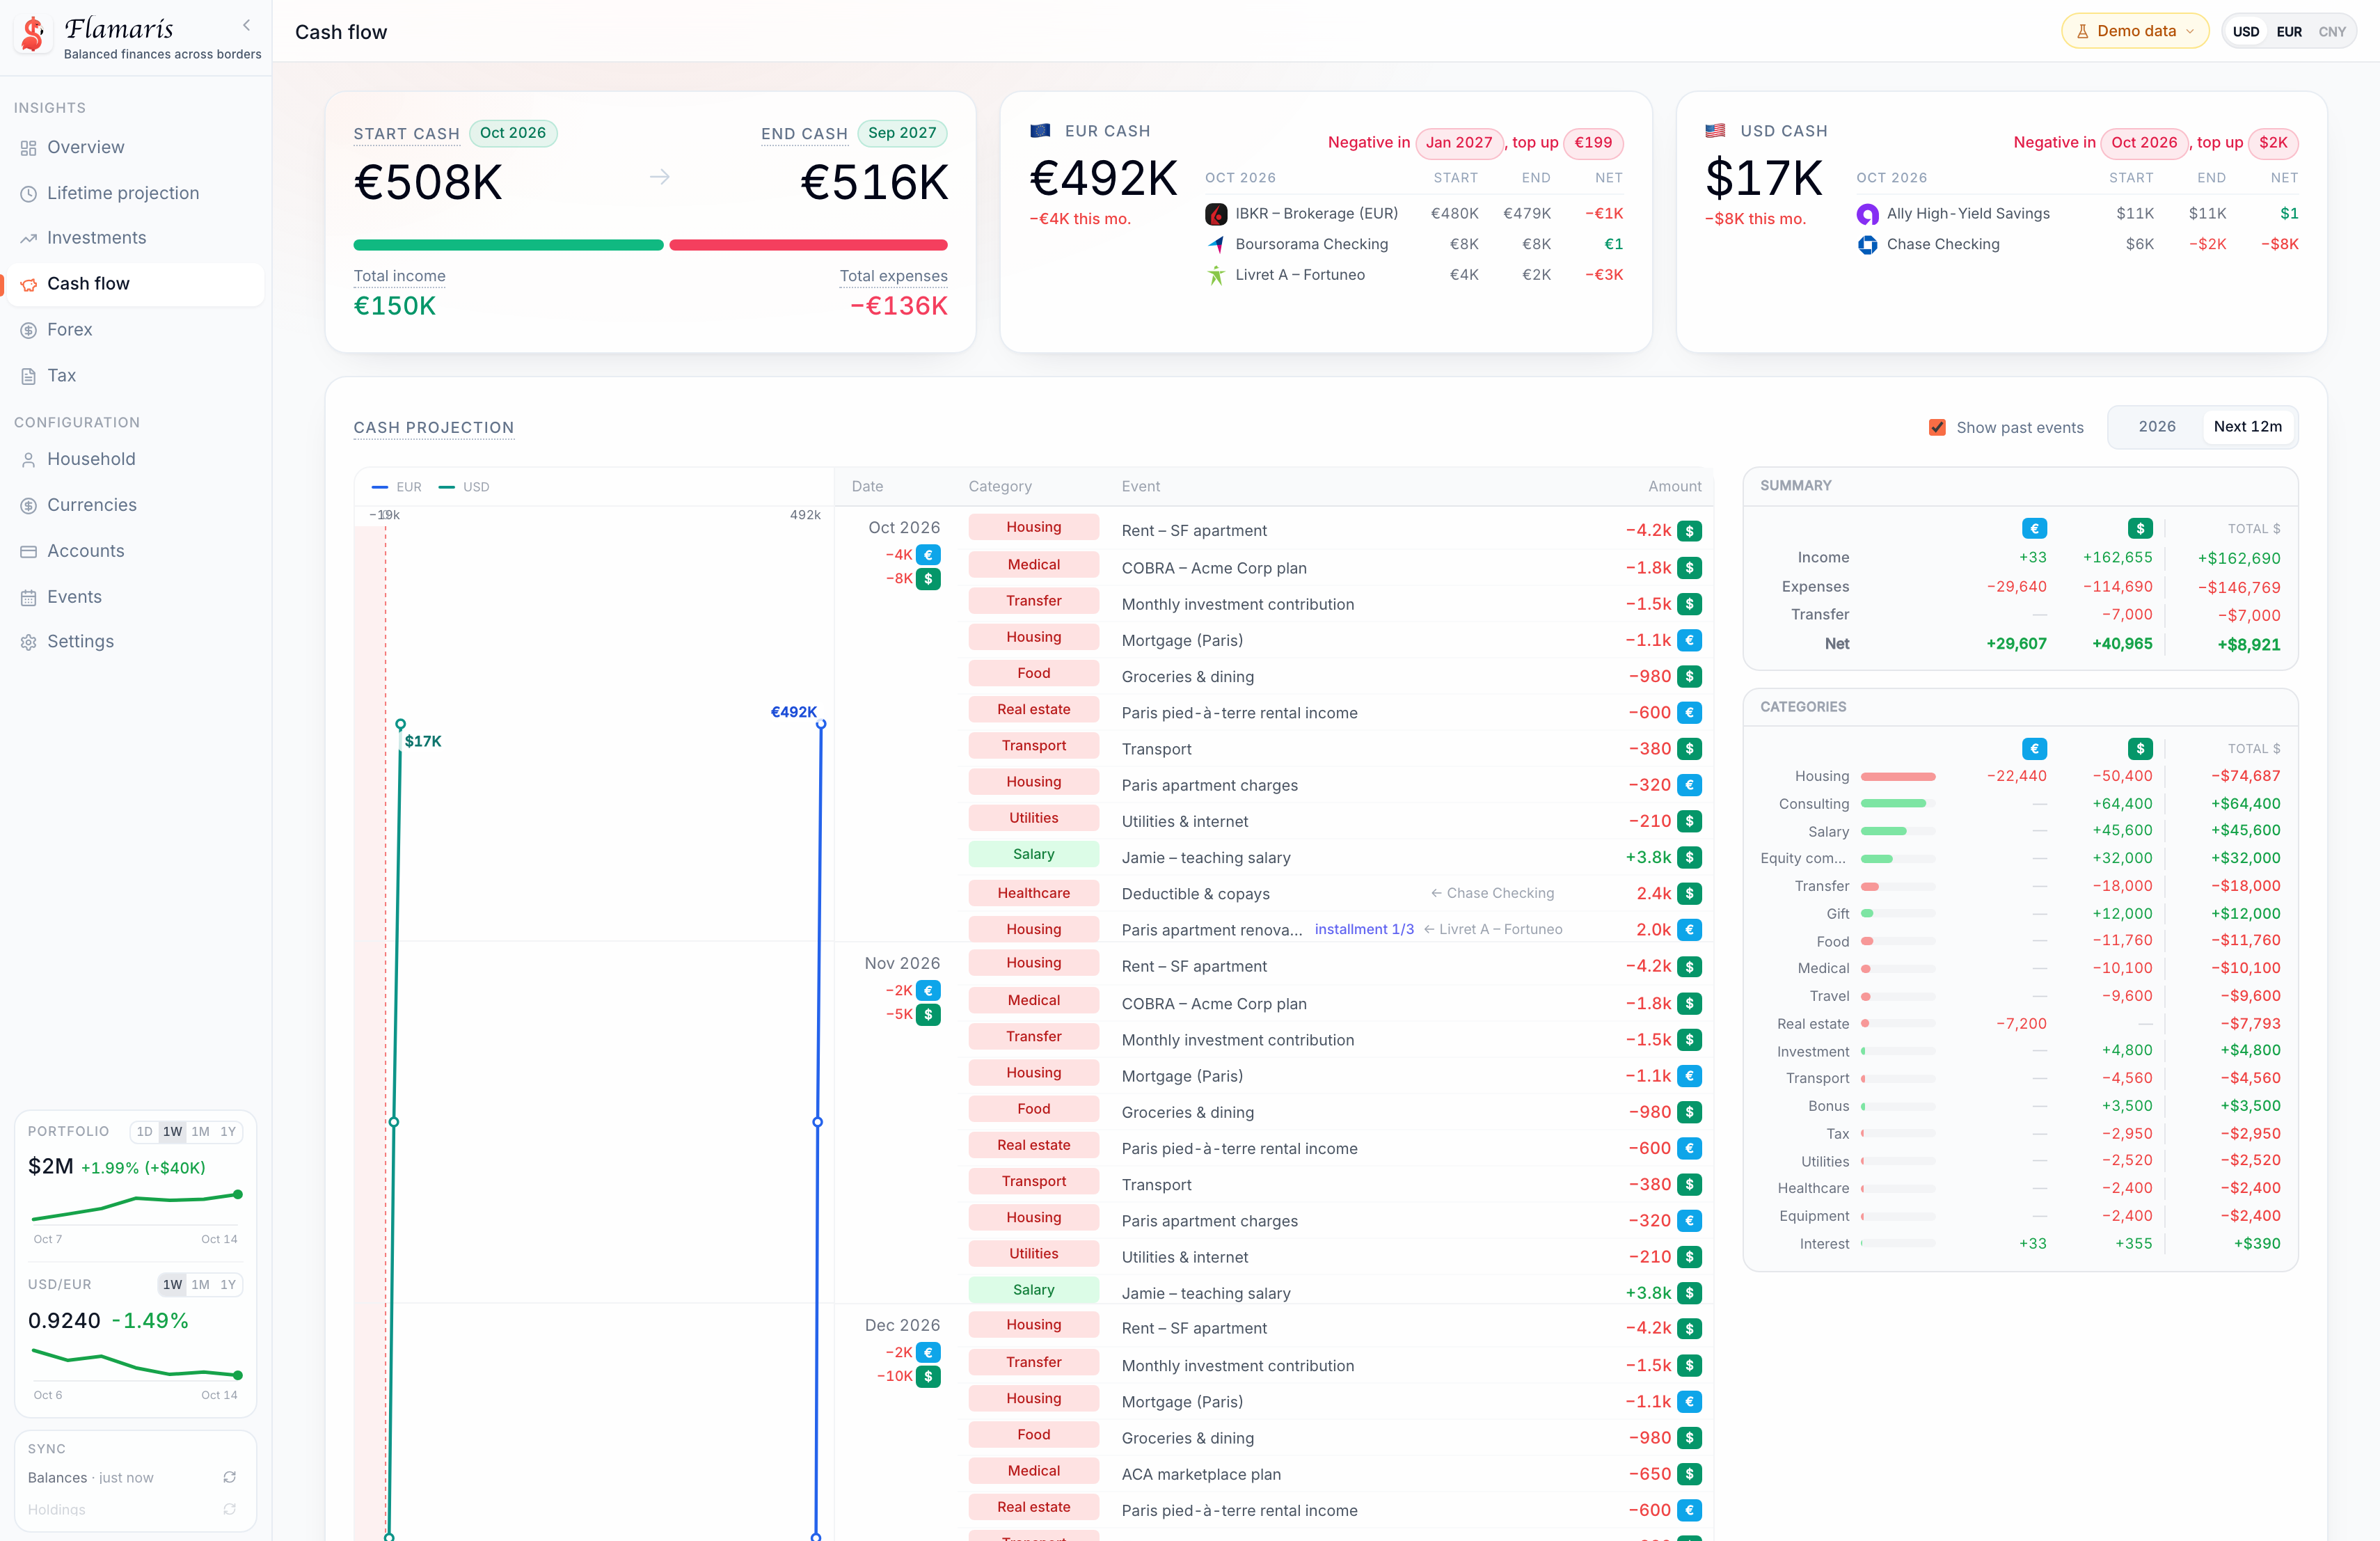Open the Forex dollar icon
Viewport: 2380px width, 1541px height.
tap(28, 330)
